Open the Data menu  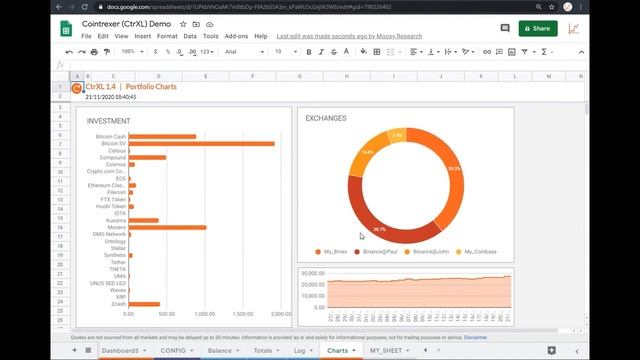tap(190, 36)
